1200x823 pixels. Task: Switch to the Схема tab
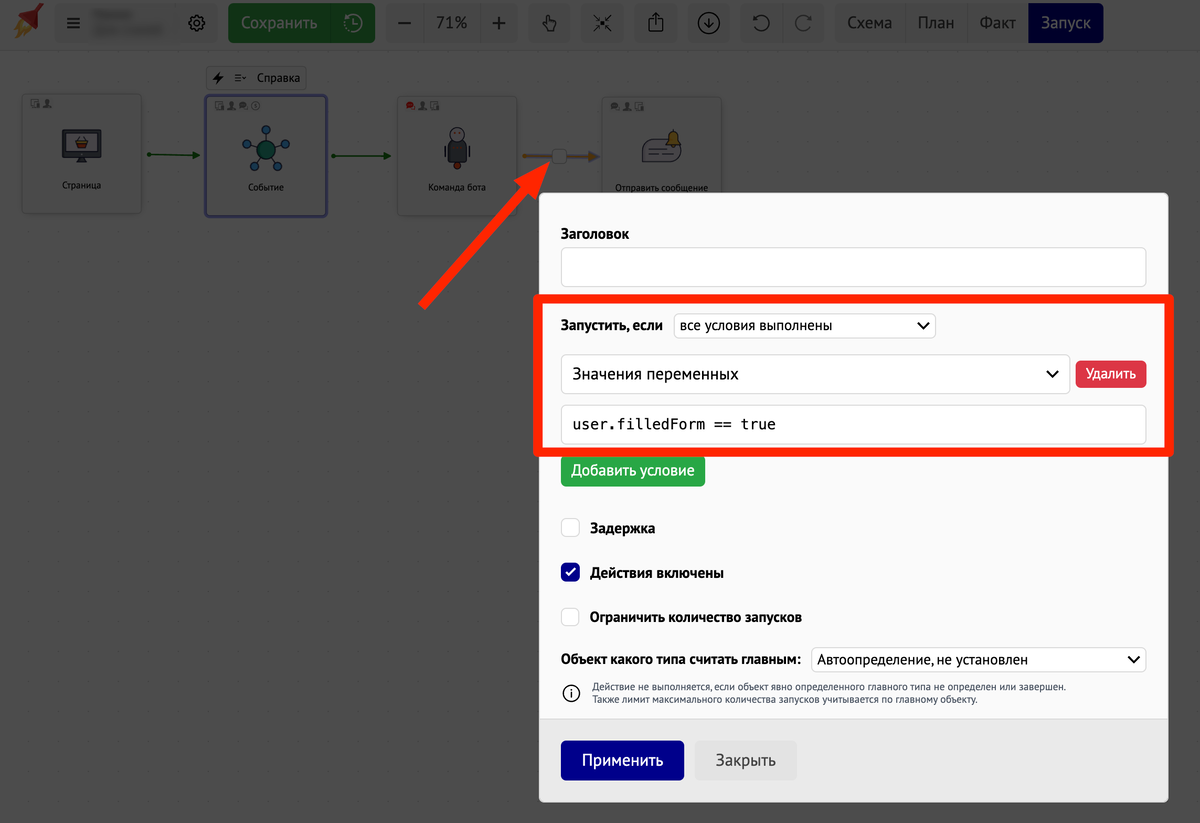[x=869, y=23]
